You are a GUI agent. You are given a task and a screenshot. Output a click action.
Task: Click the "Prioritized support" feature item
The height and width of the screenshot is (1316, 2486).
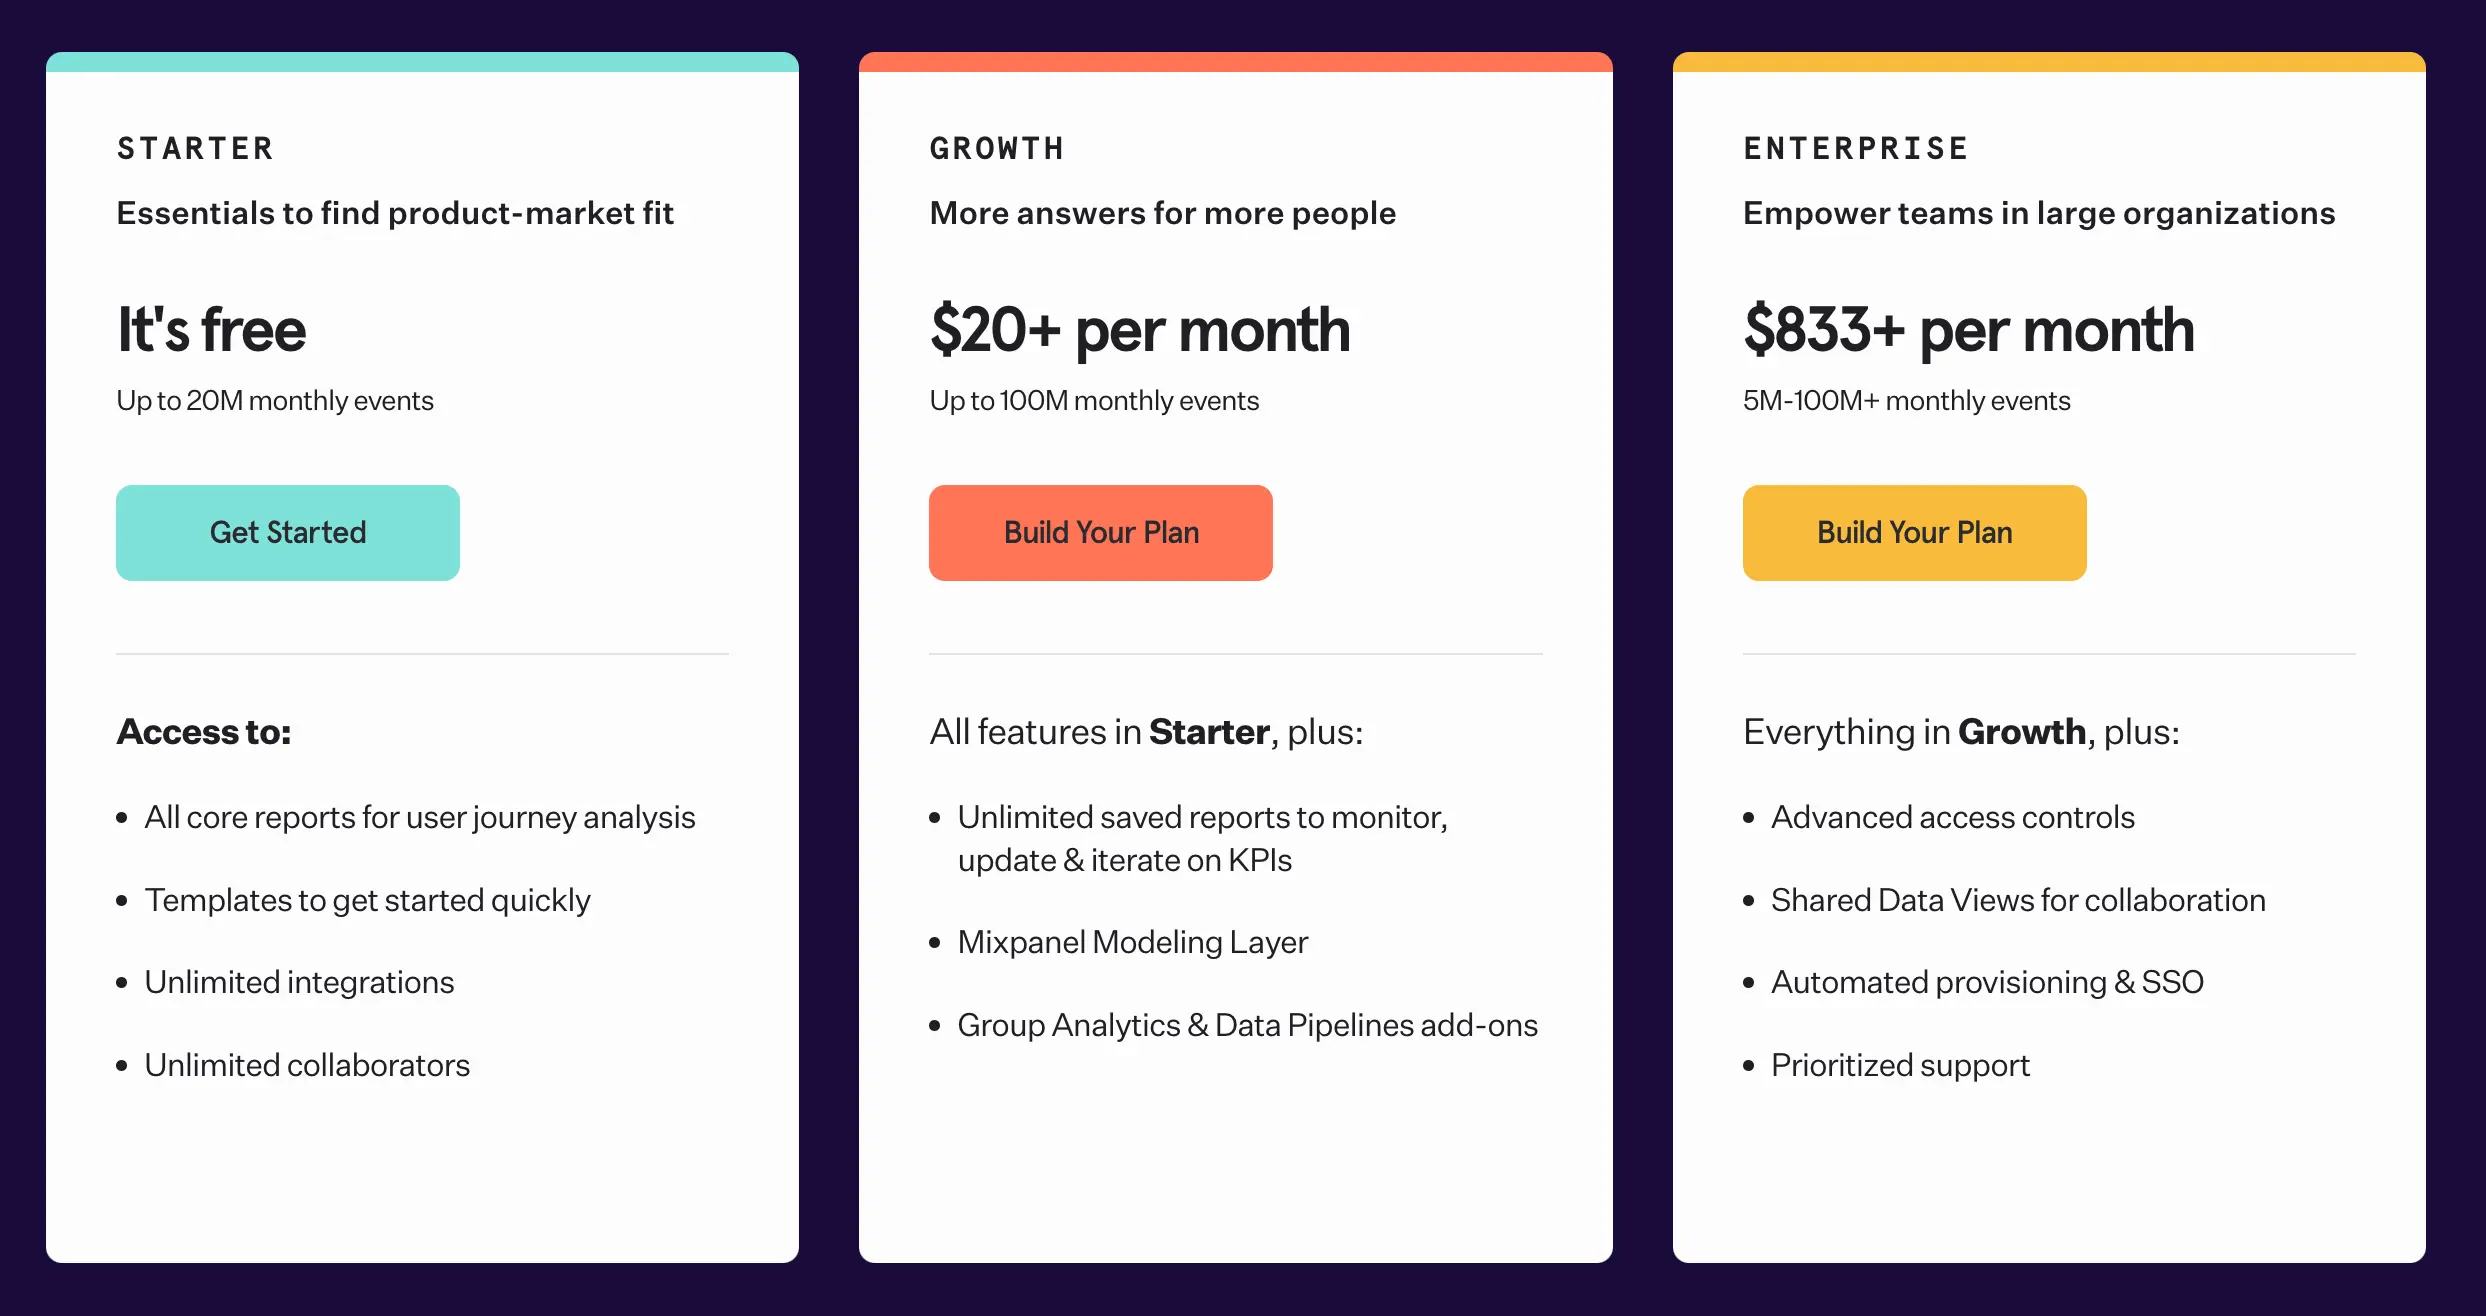click(1900, 1066)
